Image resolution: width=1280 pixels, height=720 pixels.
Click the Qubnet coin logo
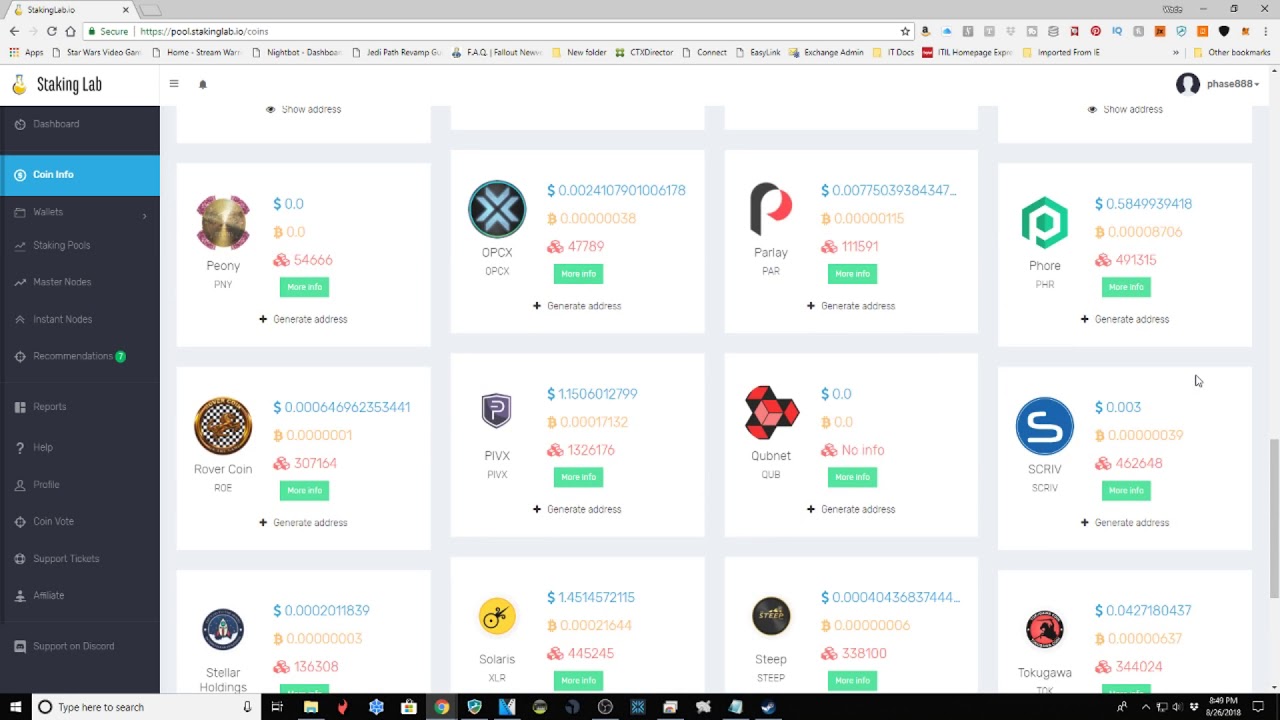coord(771,412)
